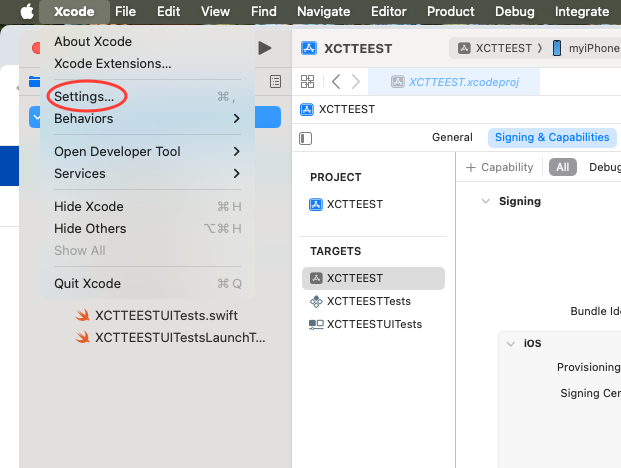Switch to Signing & Capabilities tab

pyautogui.click(x=552, y=137)
